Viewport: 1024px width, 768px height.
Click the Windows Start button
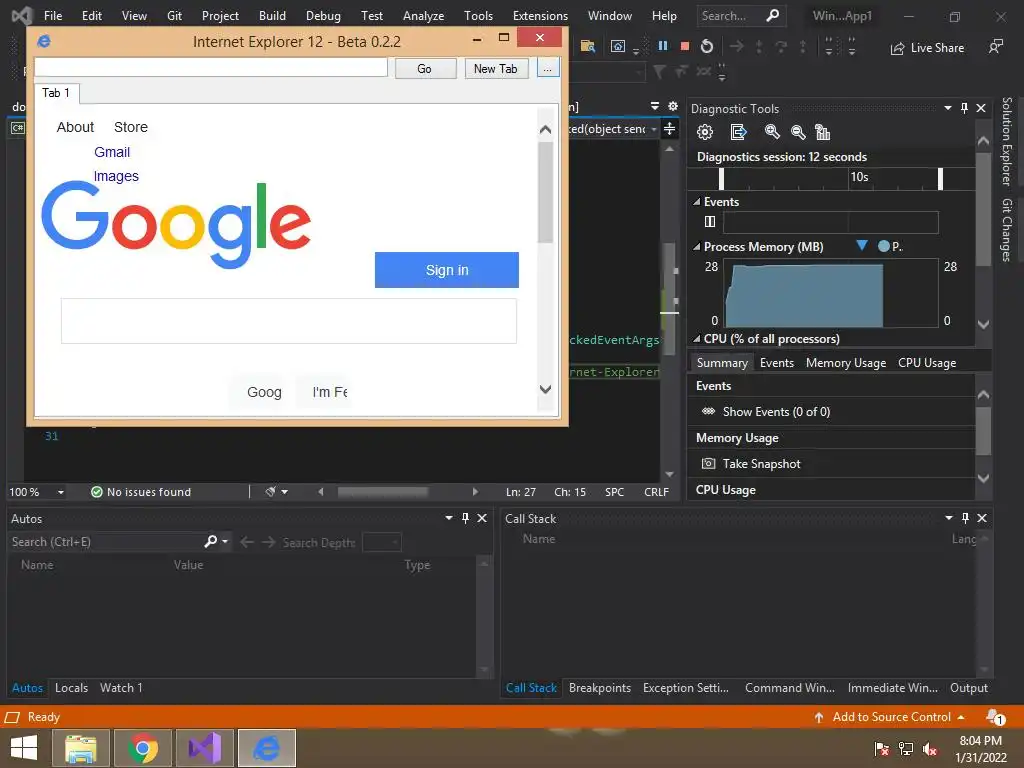point(24,748)
